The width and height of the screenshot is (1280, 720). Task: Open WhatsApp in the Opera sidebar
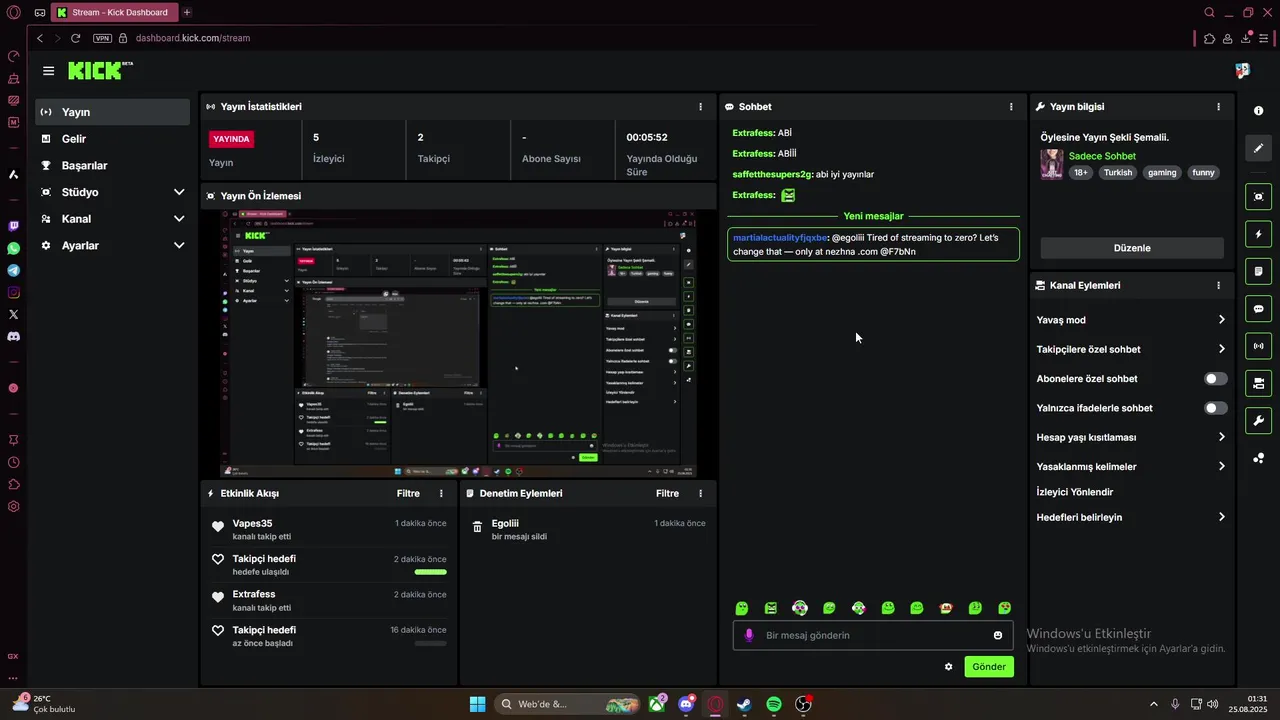(13, 248)
